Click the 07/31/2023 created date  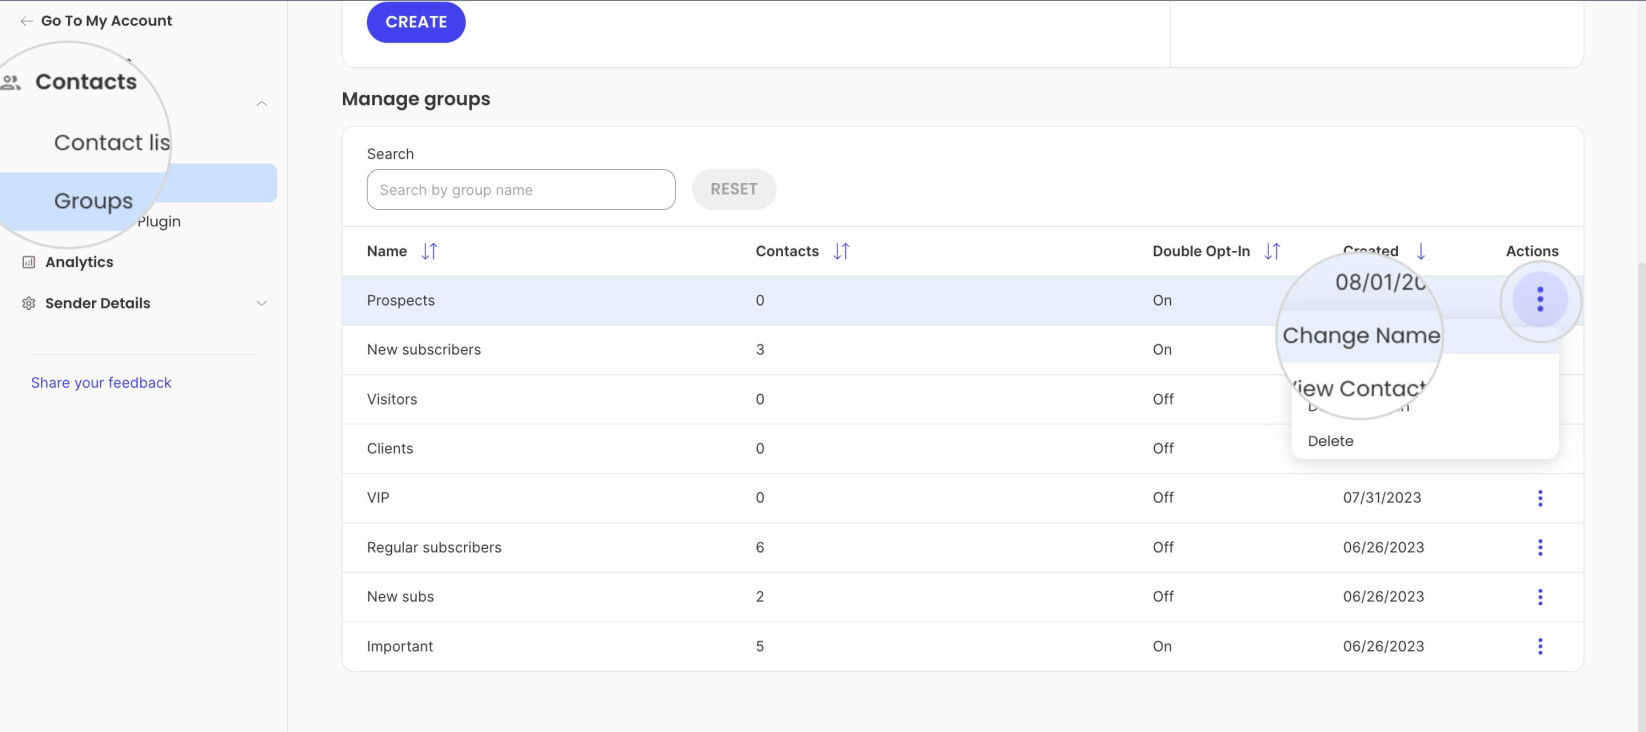pos(1382,497)
